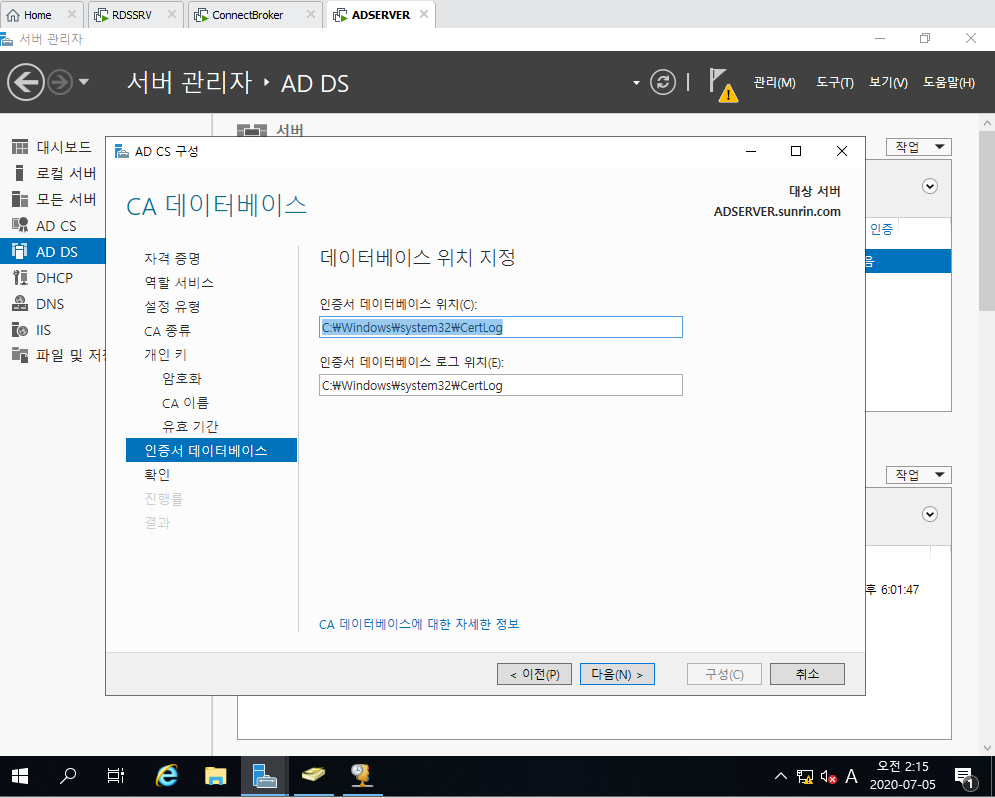Select the 인증서 데이터베이스 wizard step
Image resolution: width=995 pixels, height=798 pixels.
pyautogui.click(x=211, y=450)
